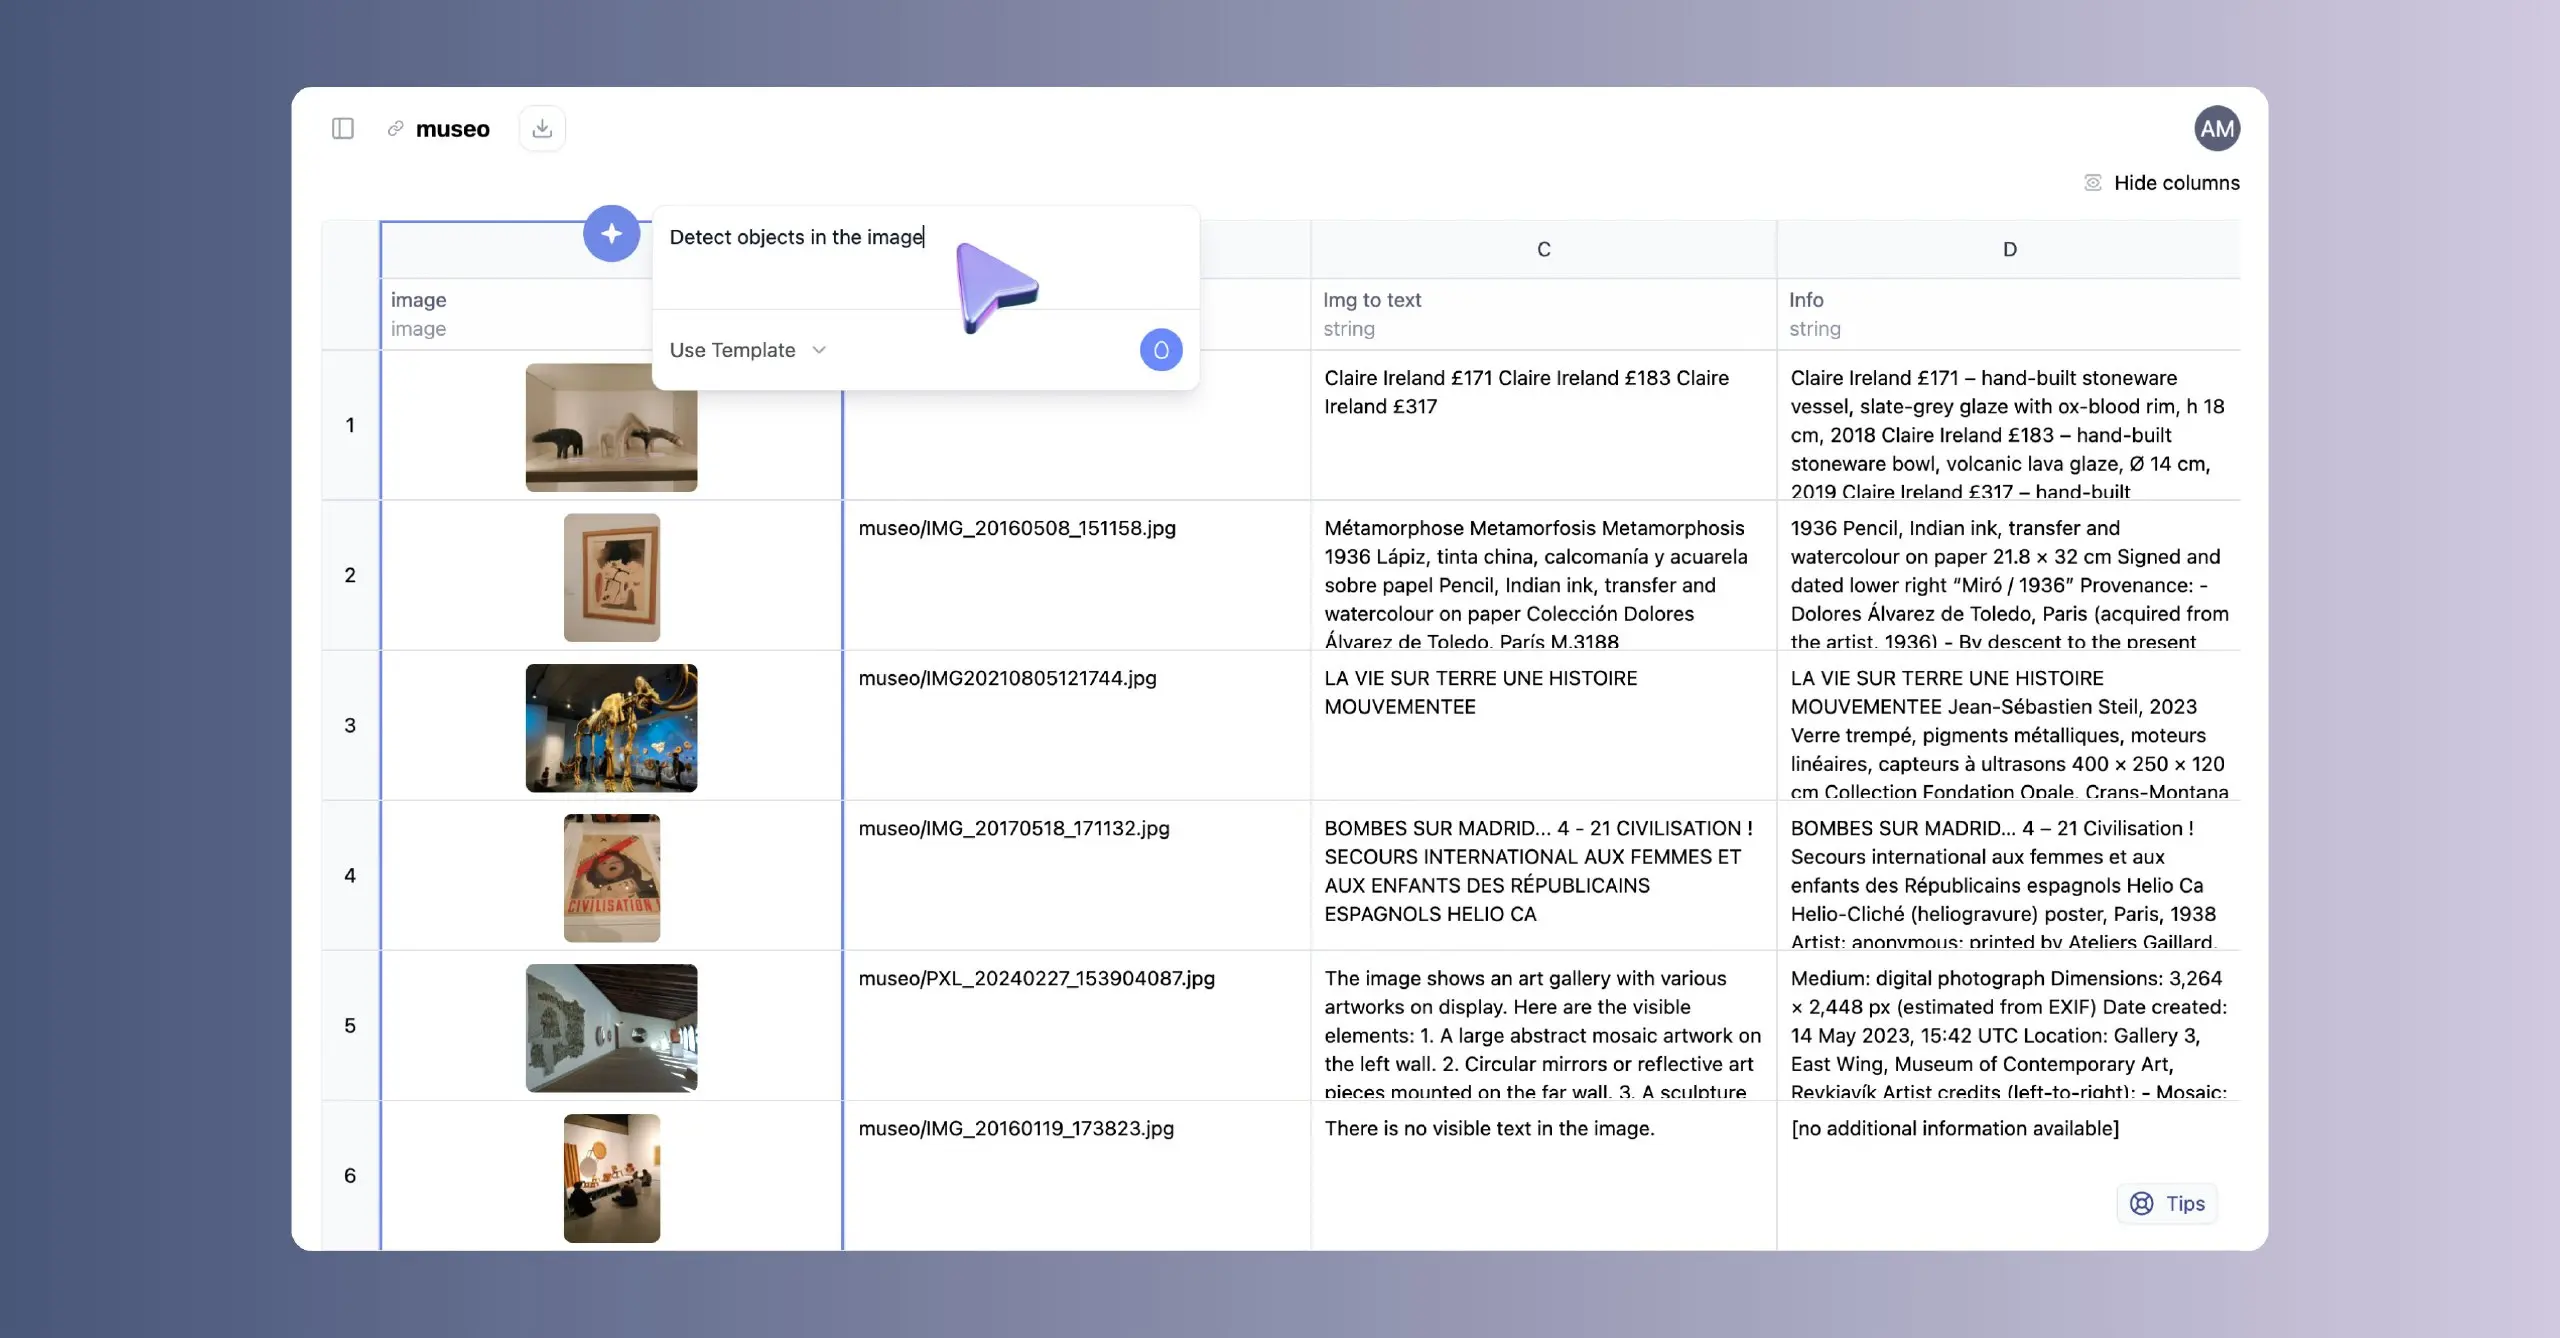Click the mammoth skeleton thumbnail in row 3

pyautogui.click(x=611, y=727)
